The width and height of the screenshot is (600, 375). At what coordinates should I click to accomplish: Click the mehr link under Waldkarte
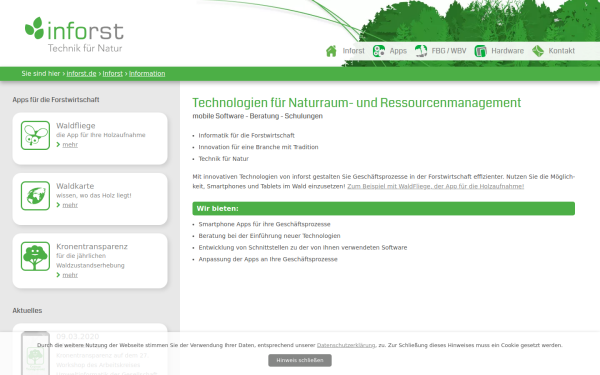70,205
